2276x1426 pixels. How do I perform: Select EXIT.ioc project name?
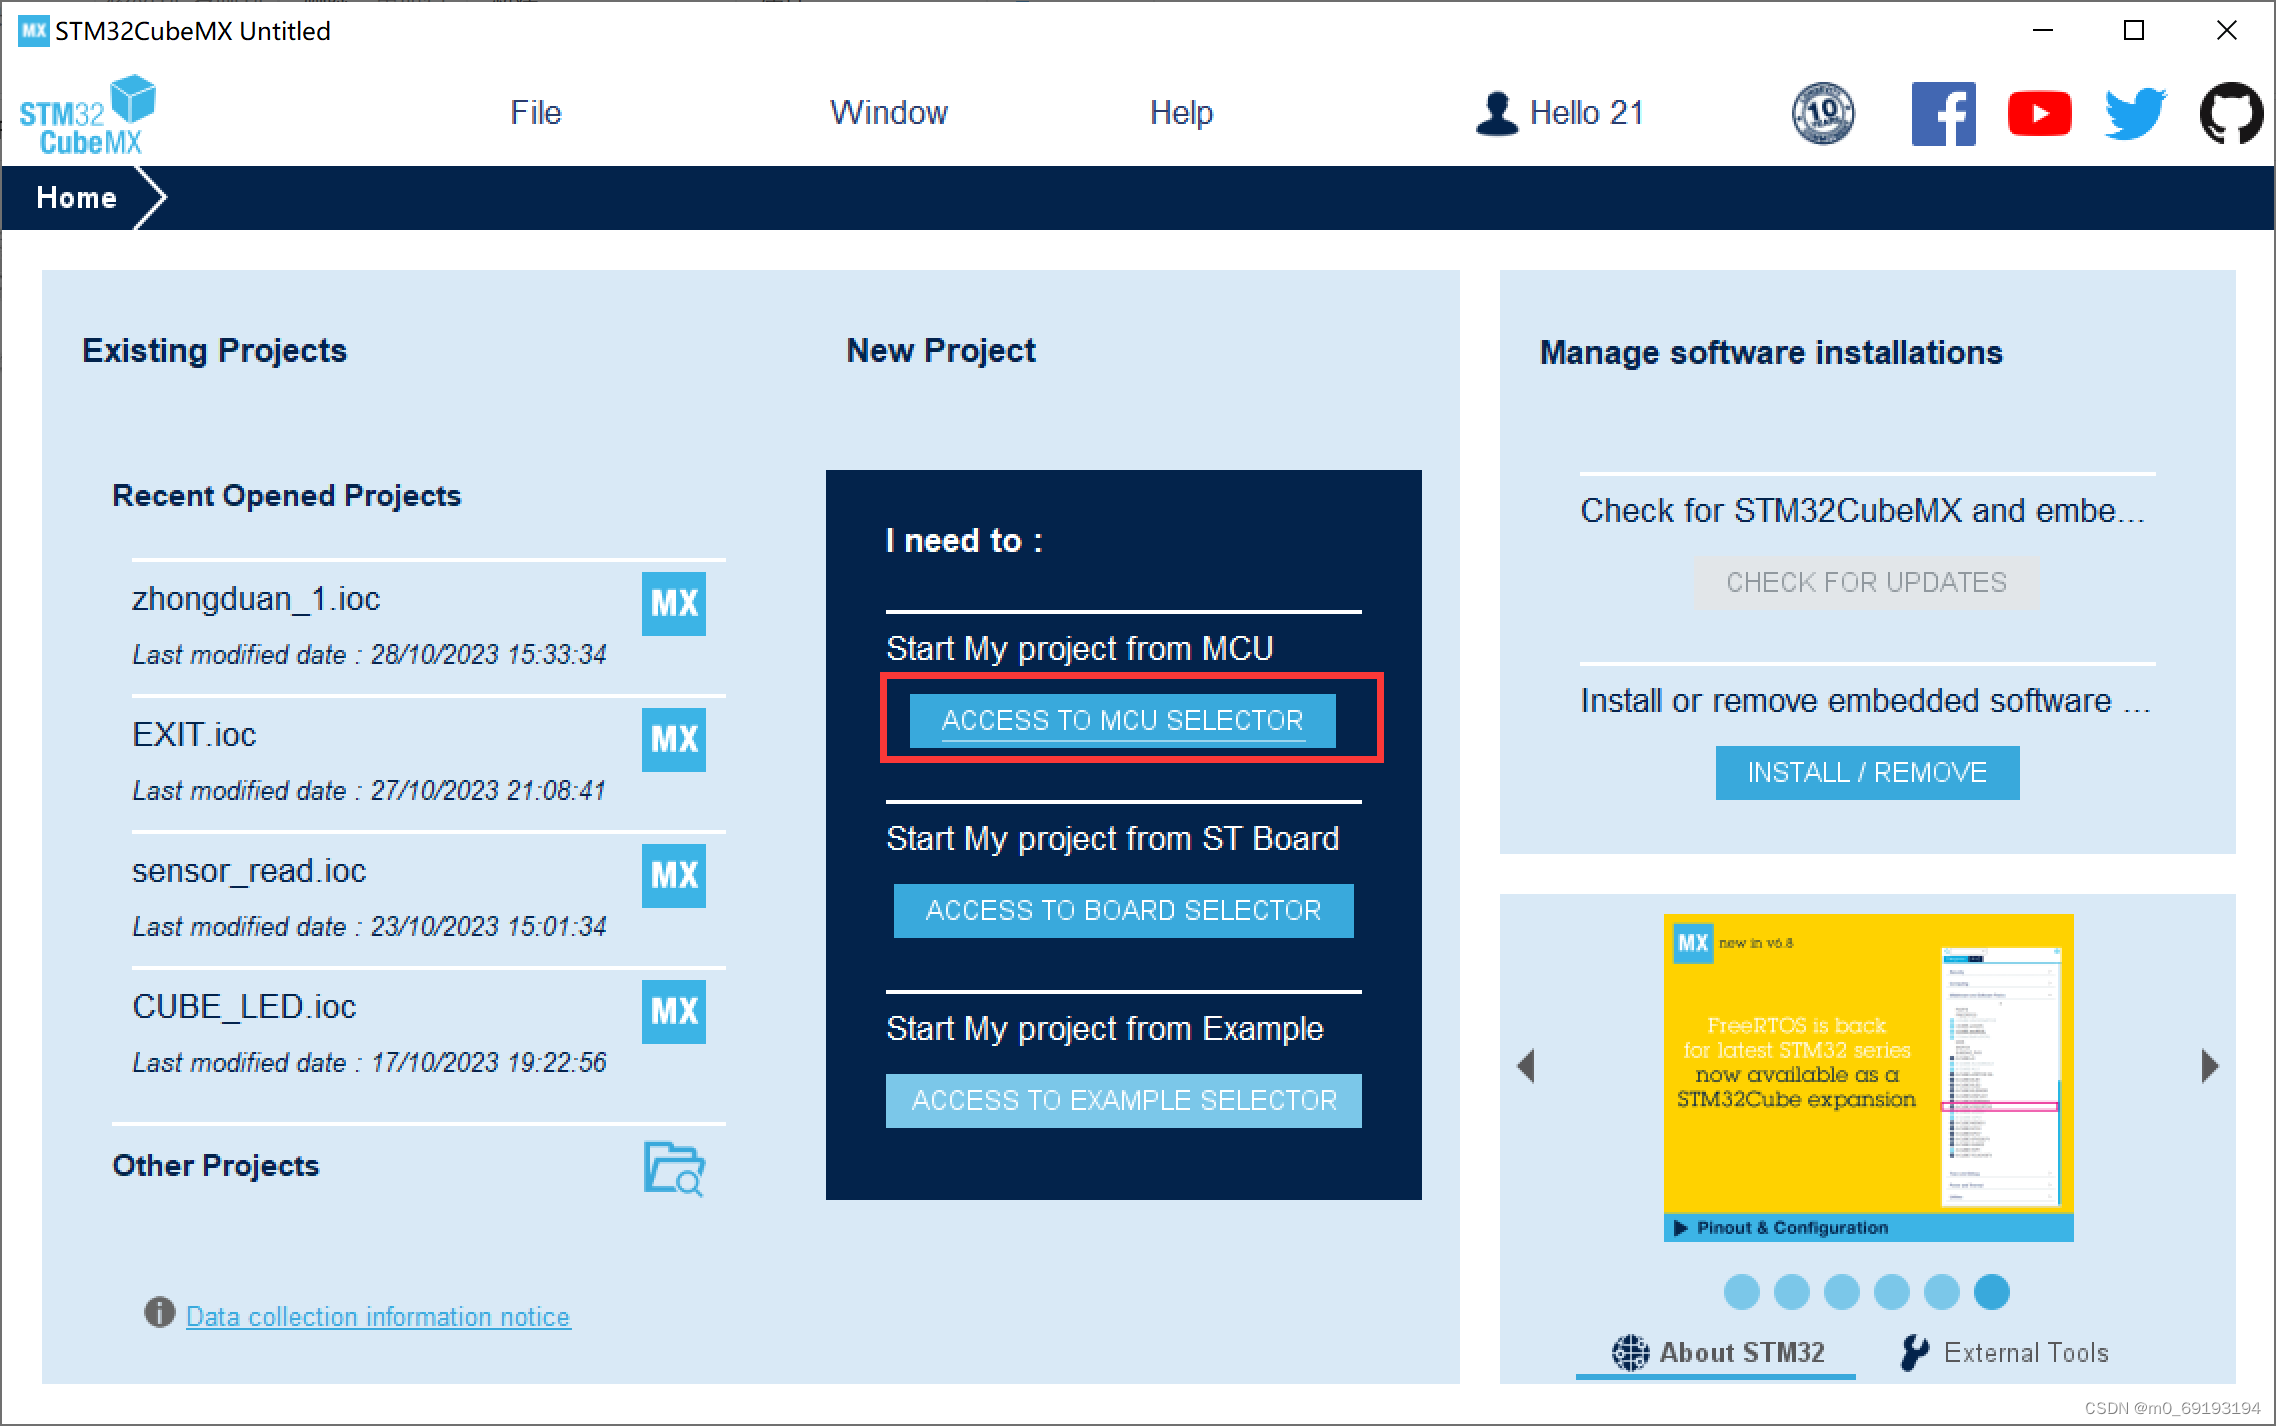click(194, 735)
